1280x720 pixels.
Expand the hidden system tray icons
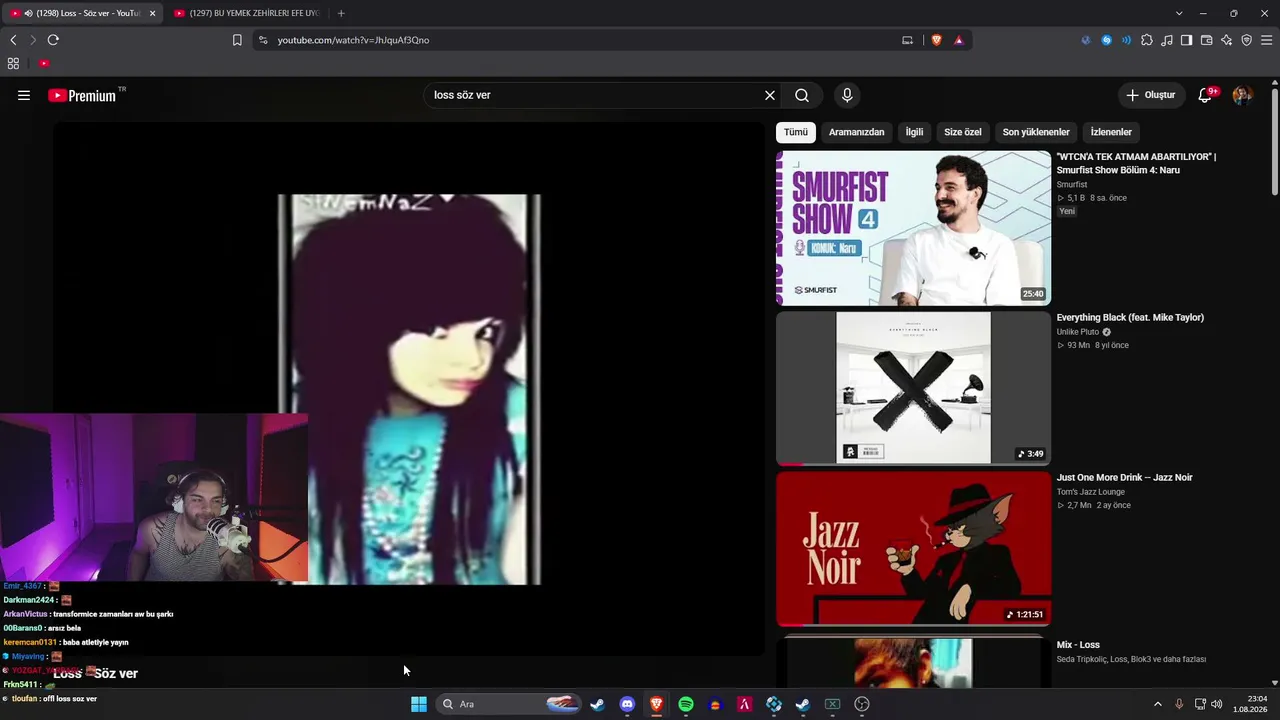(1158, 704)
